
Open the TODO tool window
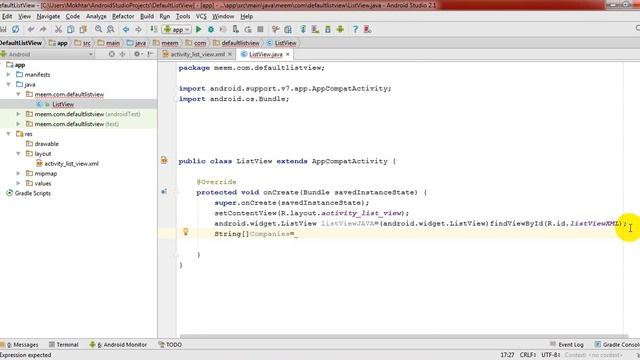click(170, 344)
